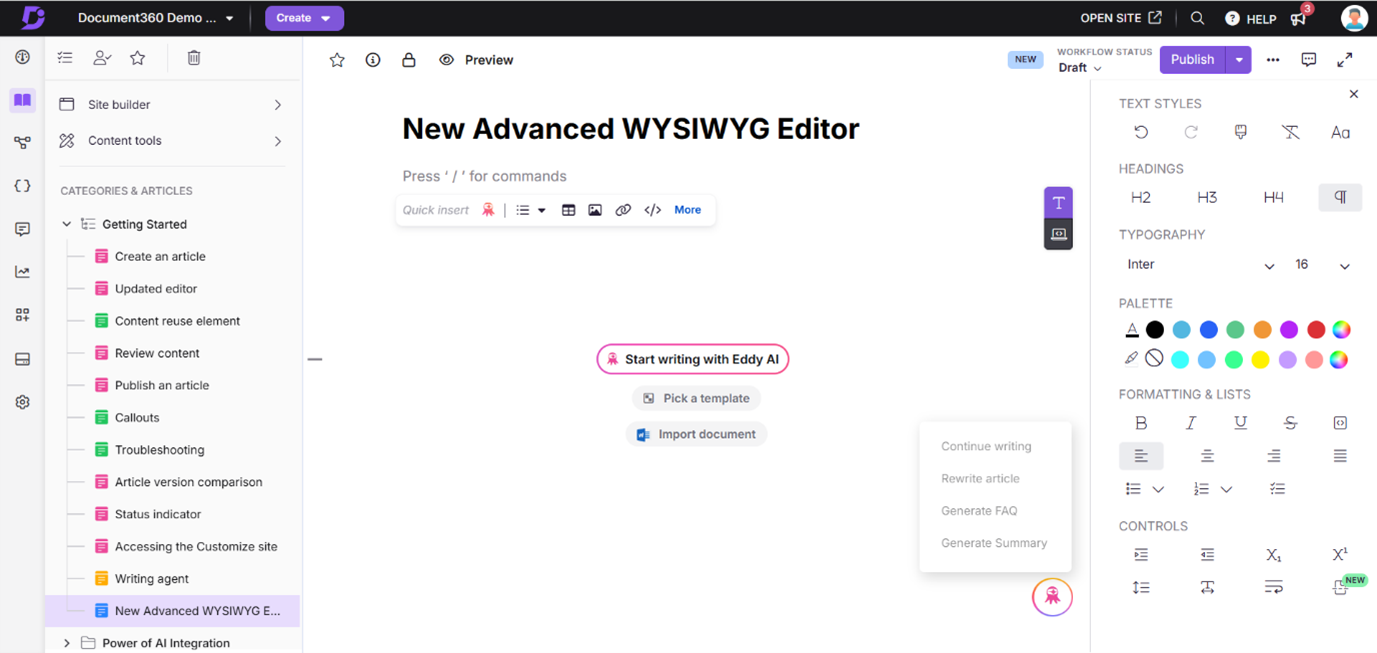Click the Publish button
Viewport: 1377px width, 653px height.
[x=1193, y=60]
